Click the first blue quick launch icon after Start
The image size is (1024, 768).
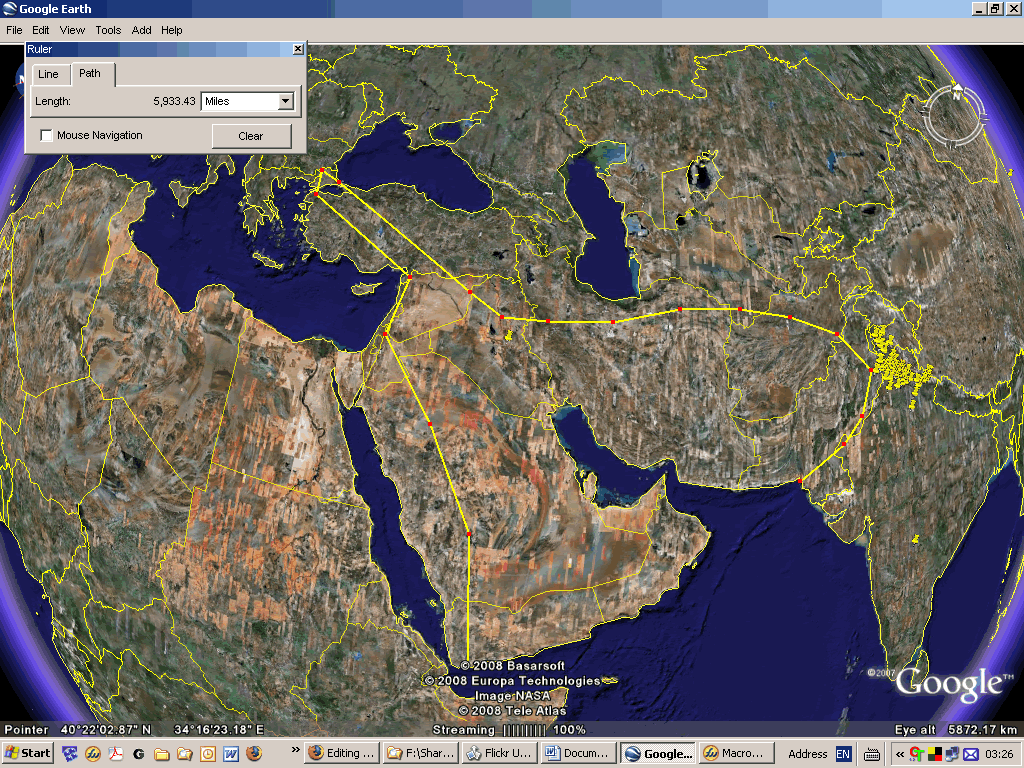point(70,754)
